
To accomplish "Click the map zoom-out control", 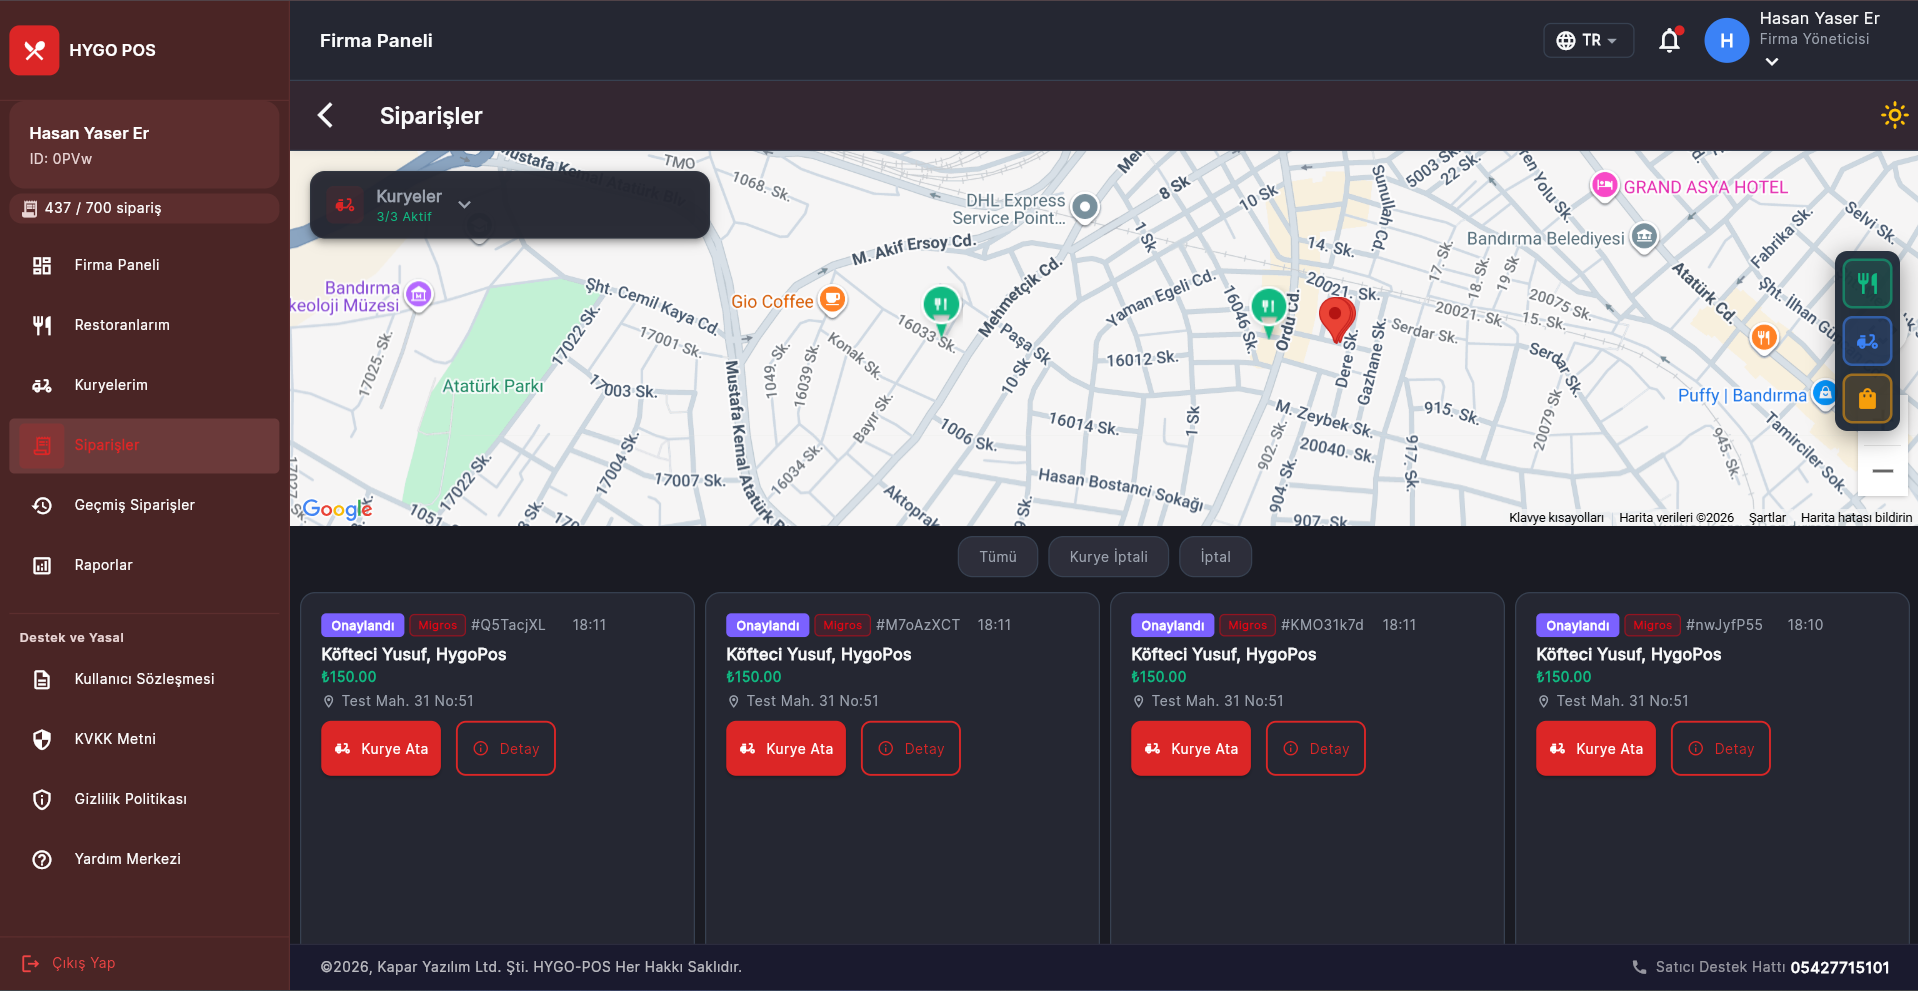I will pyautogui.click(x=1883, y=470).
